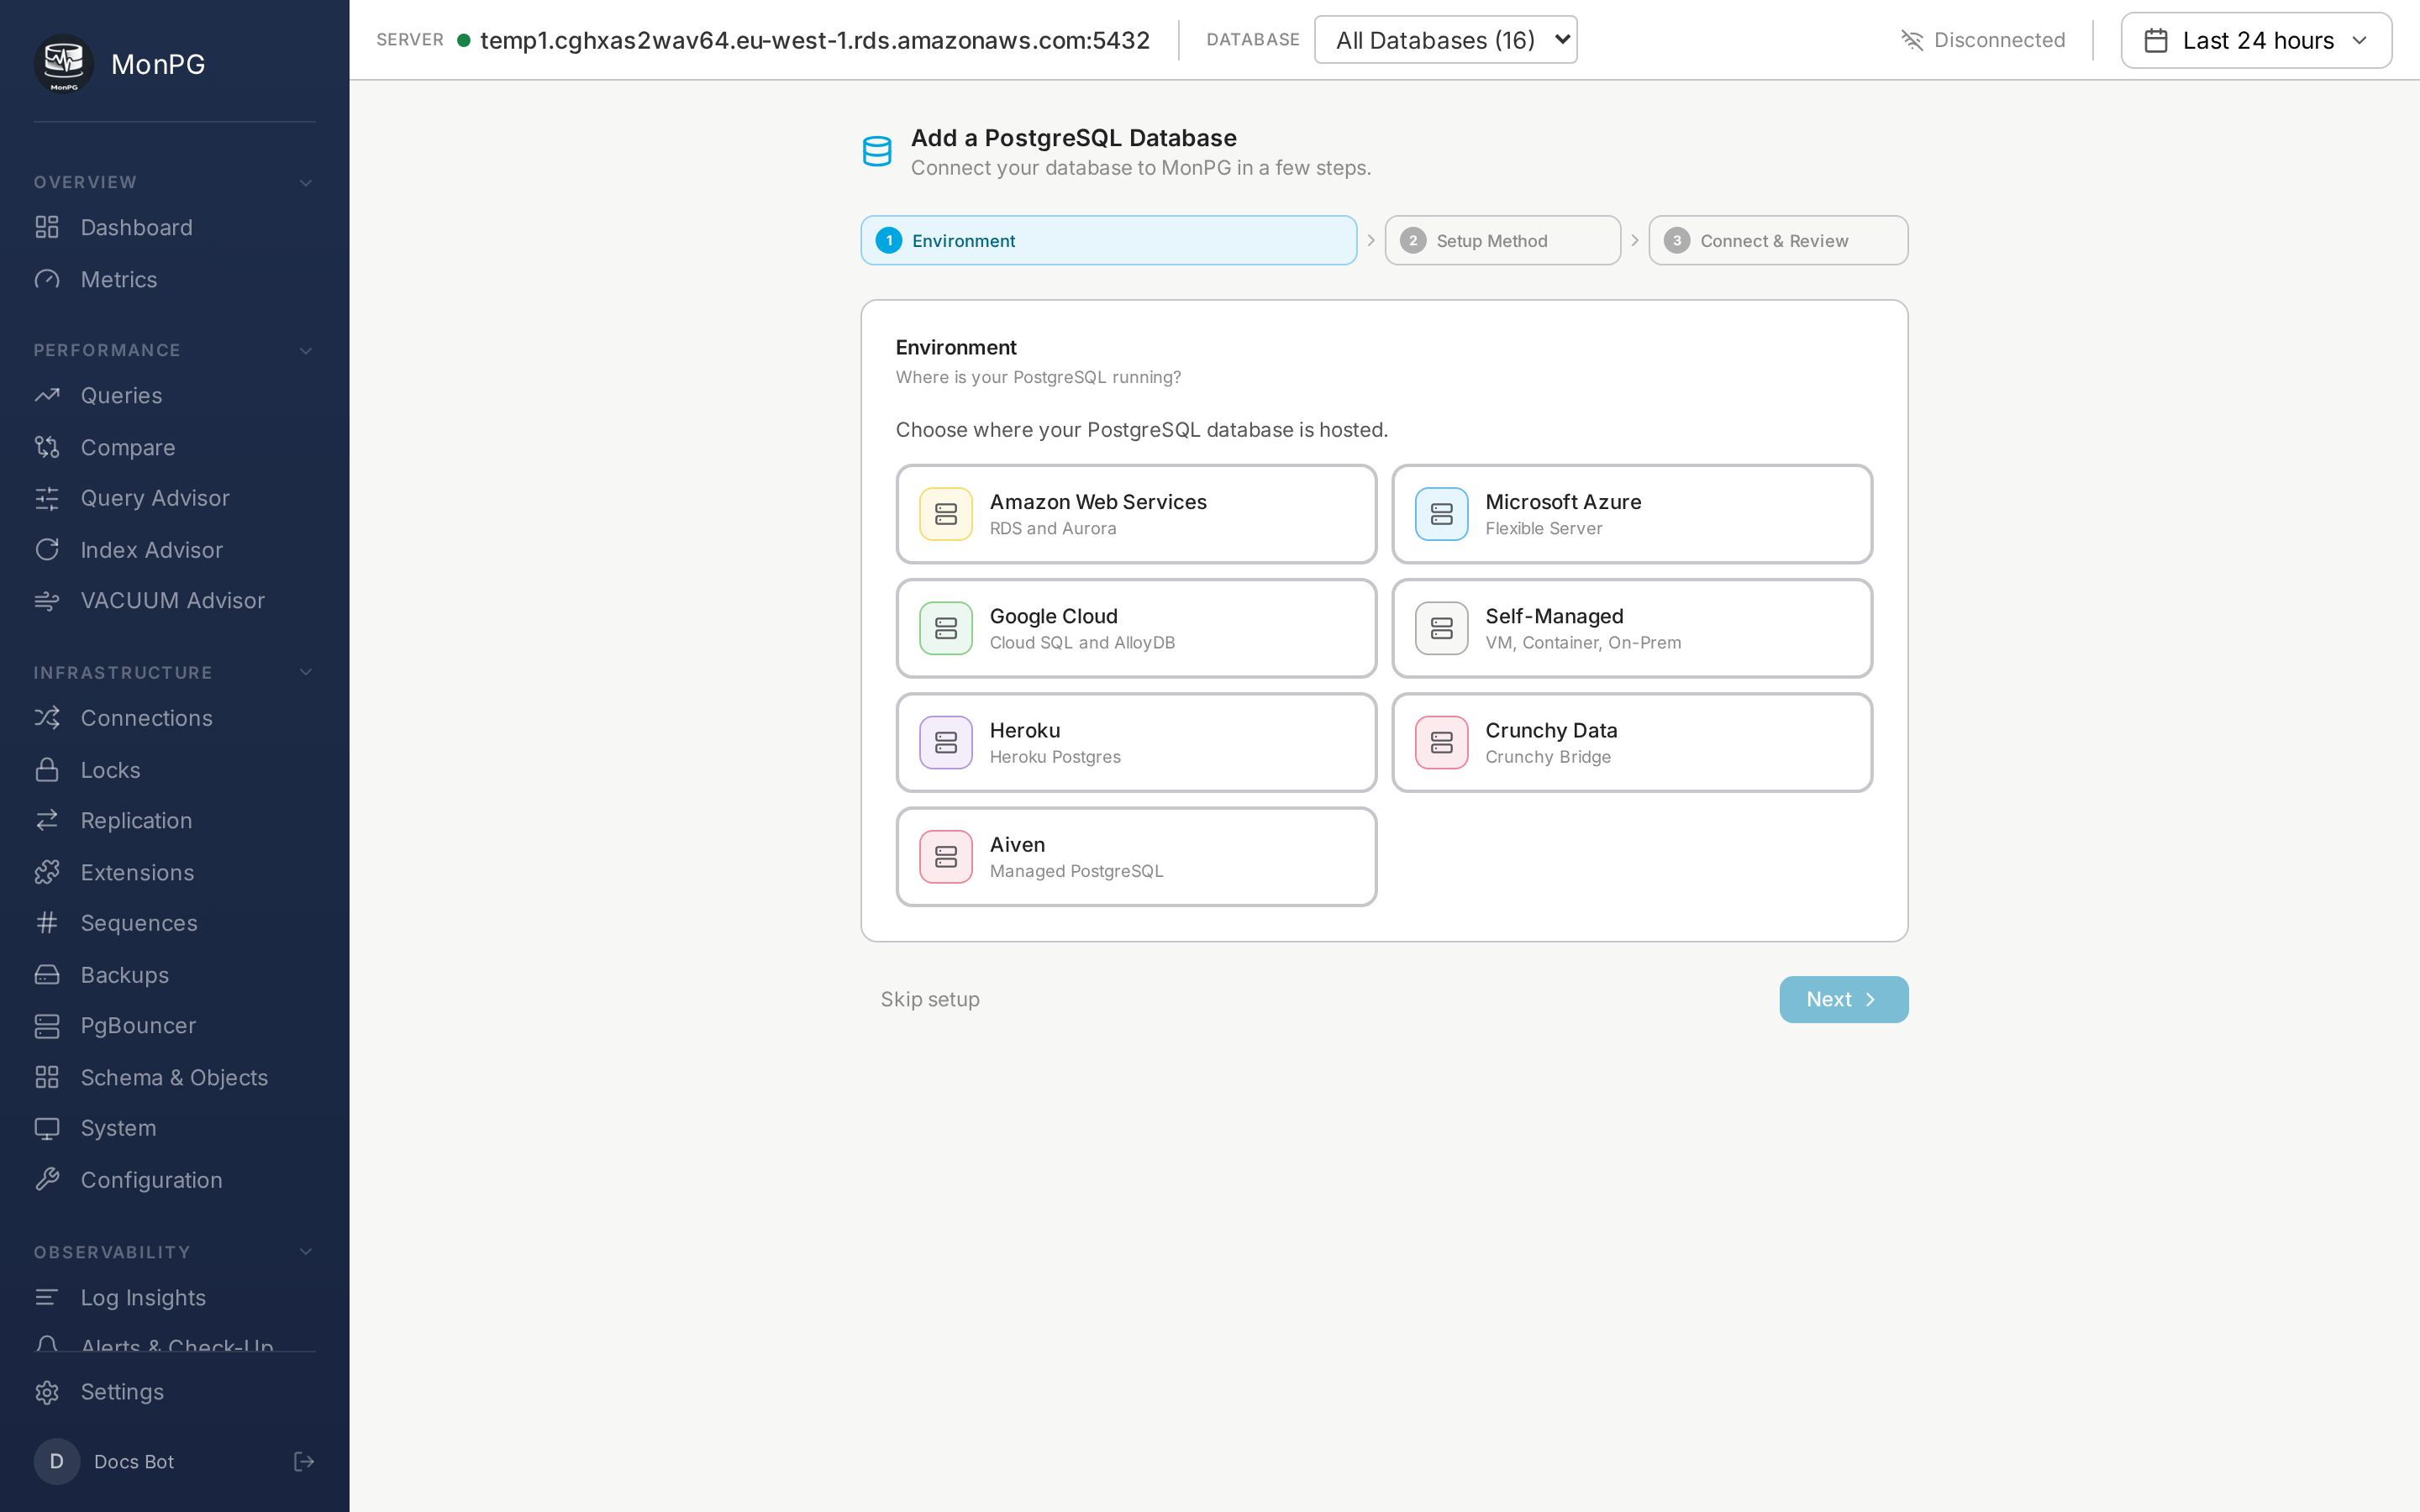This screenshot has height=1512, width=2420.
Task: Click the Docs Bot user name
Action: (134, 1461)
